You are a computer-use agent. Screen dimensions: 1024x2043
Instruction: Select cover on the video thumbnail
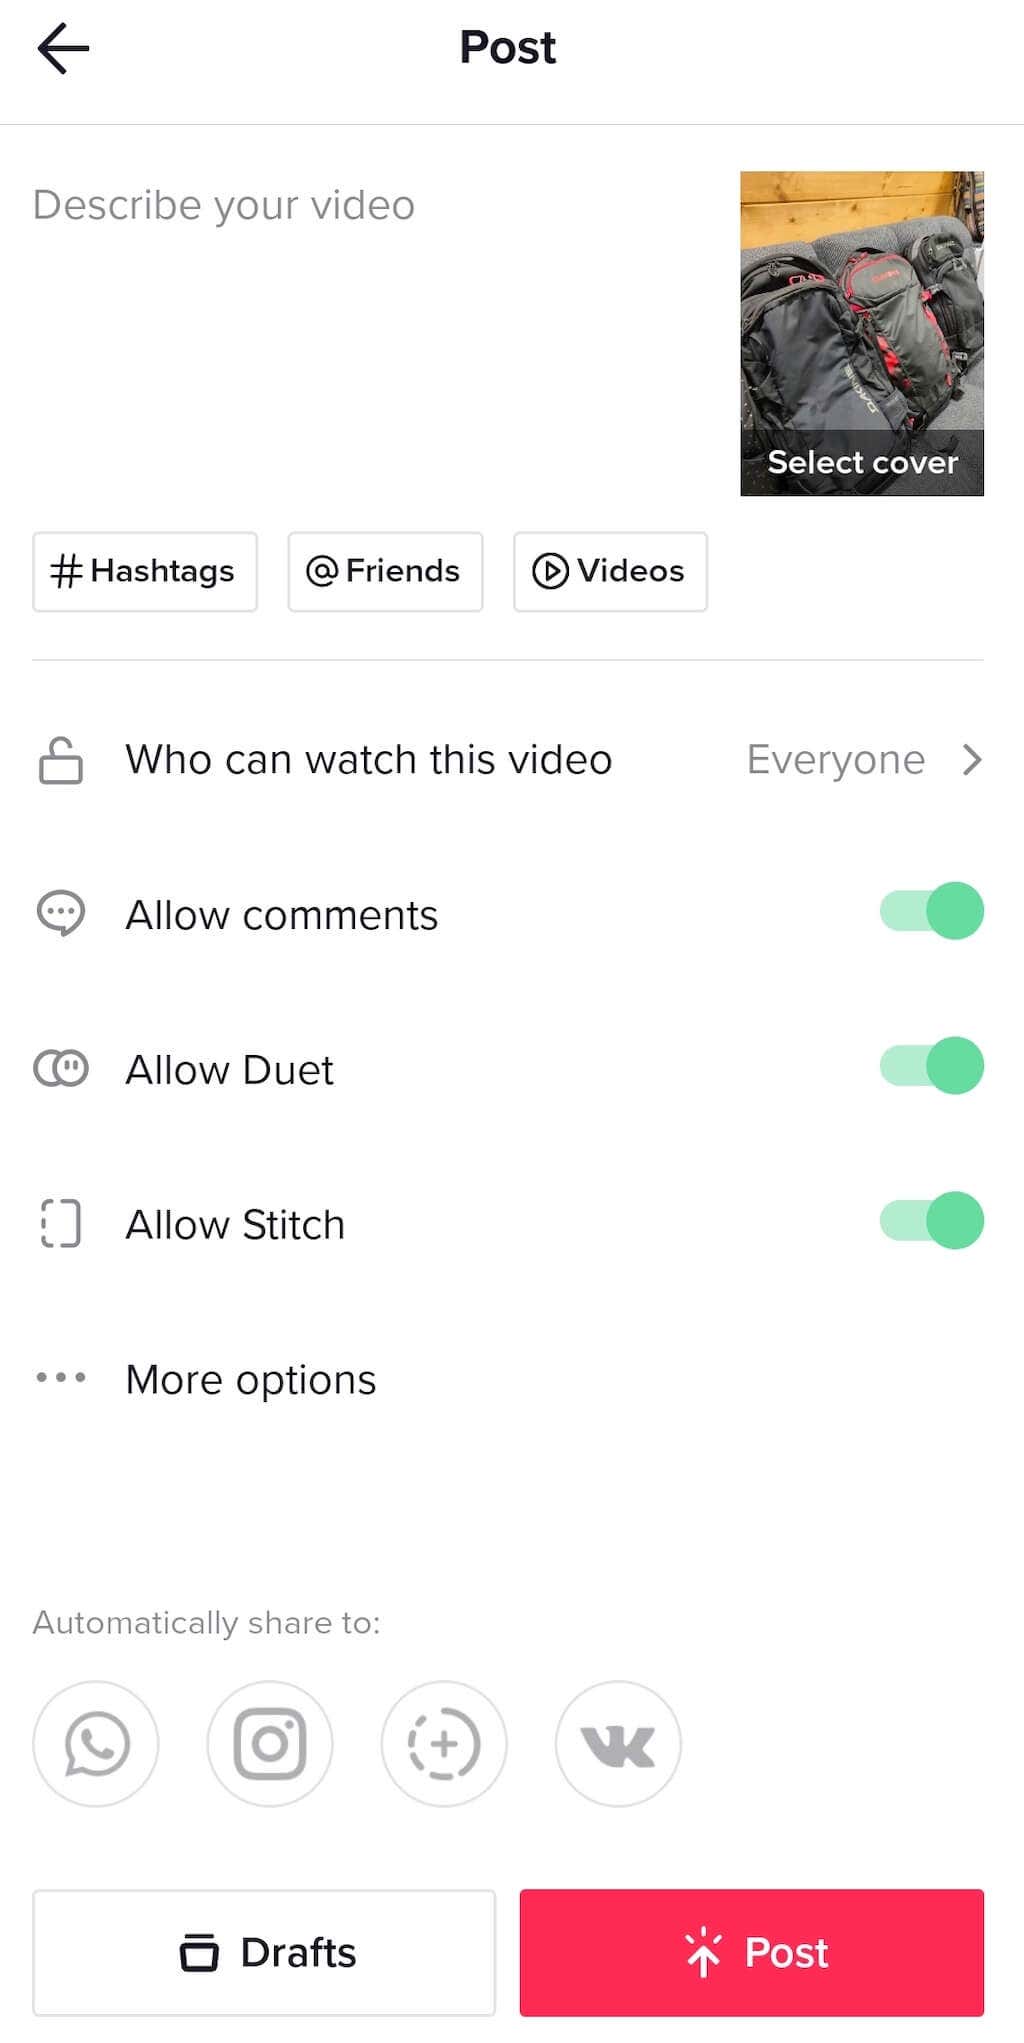pos(862,462)
